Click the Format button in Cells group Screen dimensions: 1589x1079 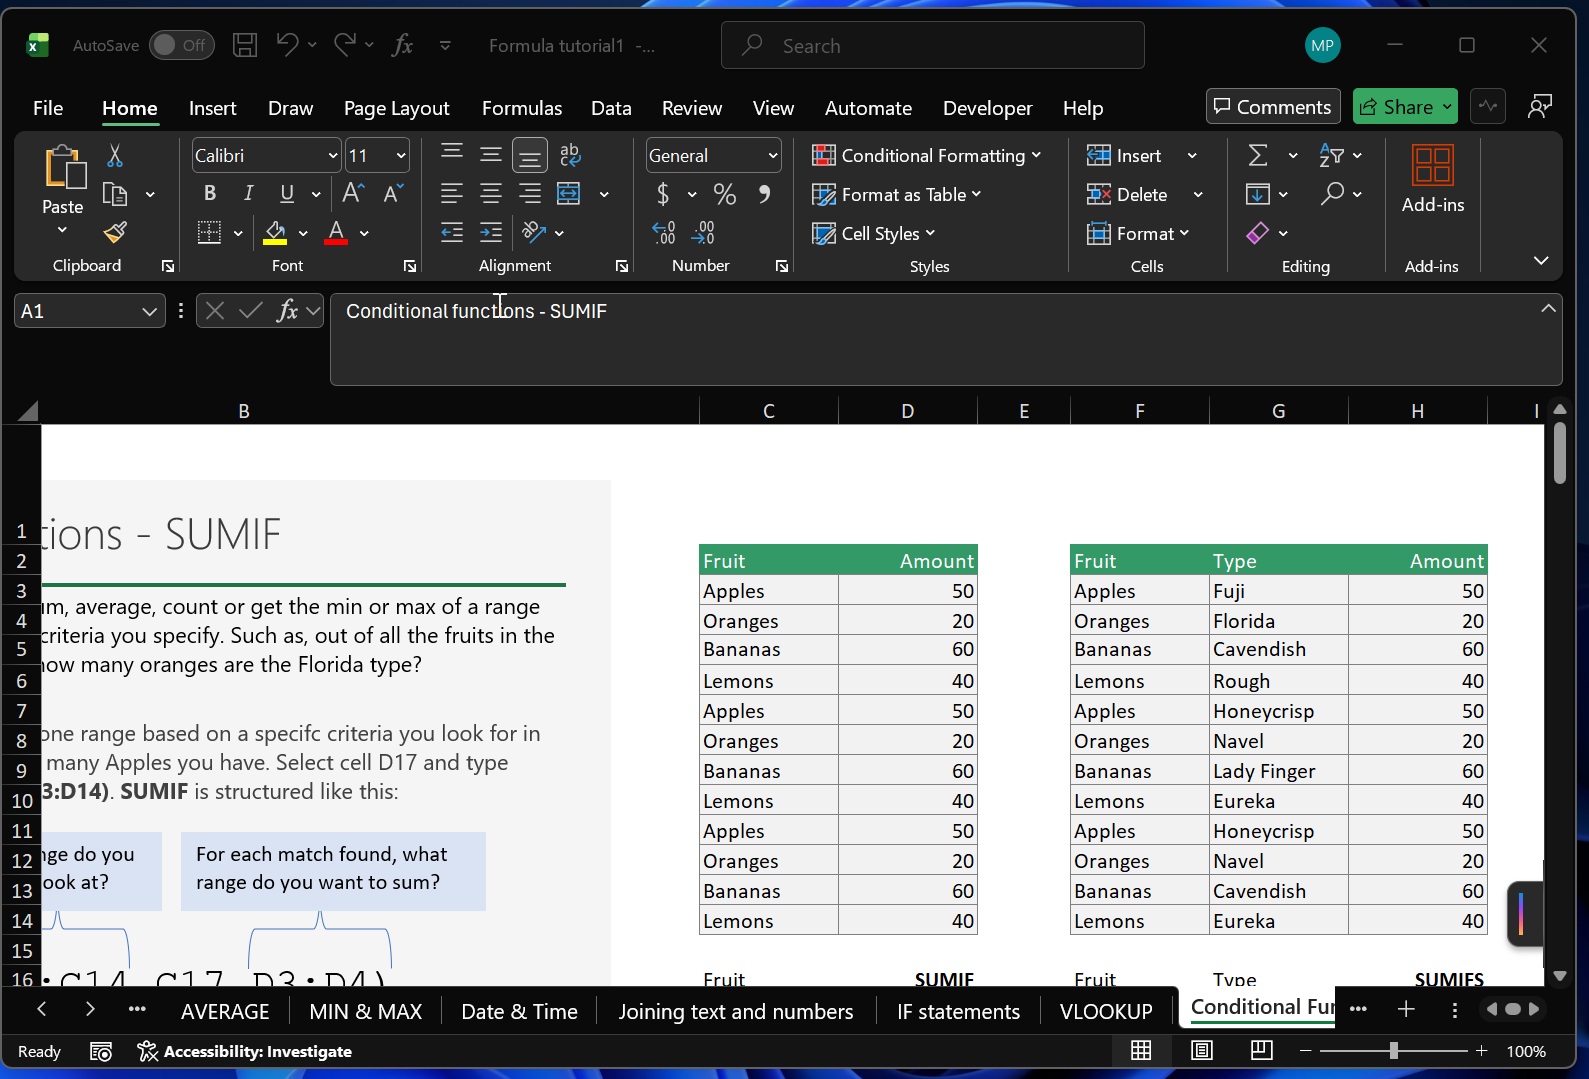[x=1138, y=233]
